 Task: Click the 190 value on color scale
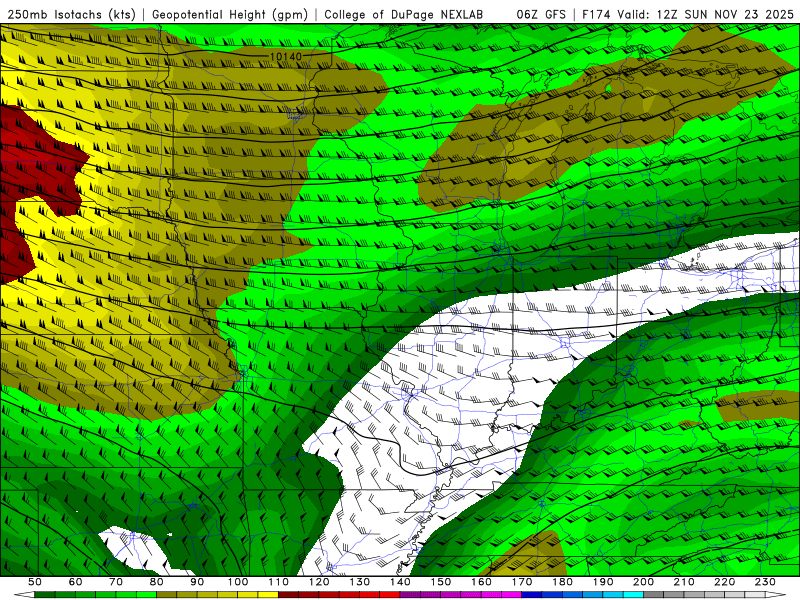603,582
